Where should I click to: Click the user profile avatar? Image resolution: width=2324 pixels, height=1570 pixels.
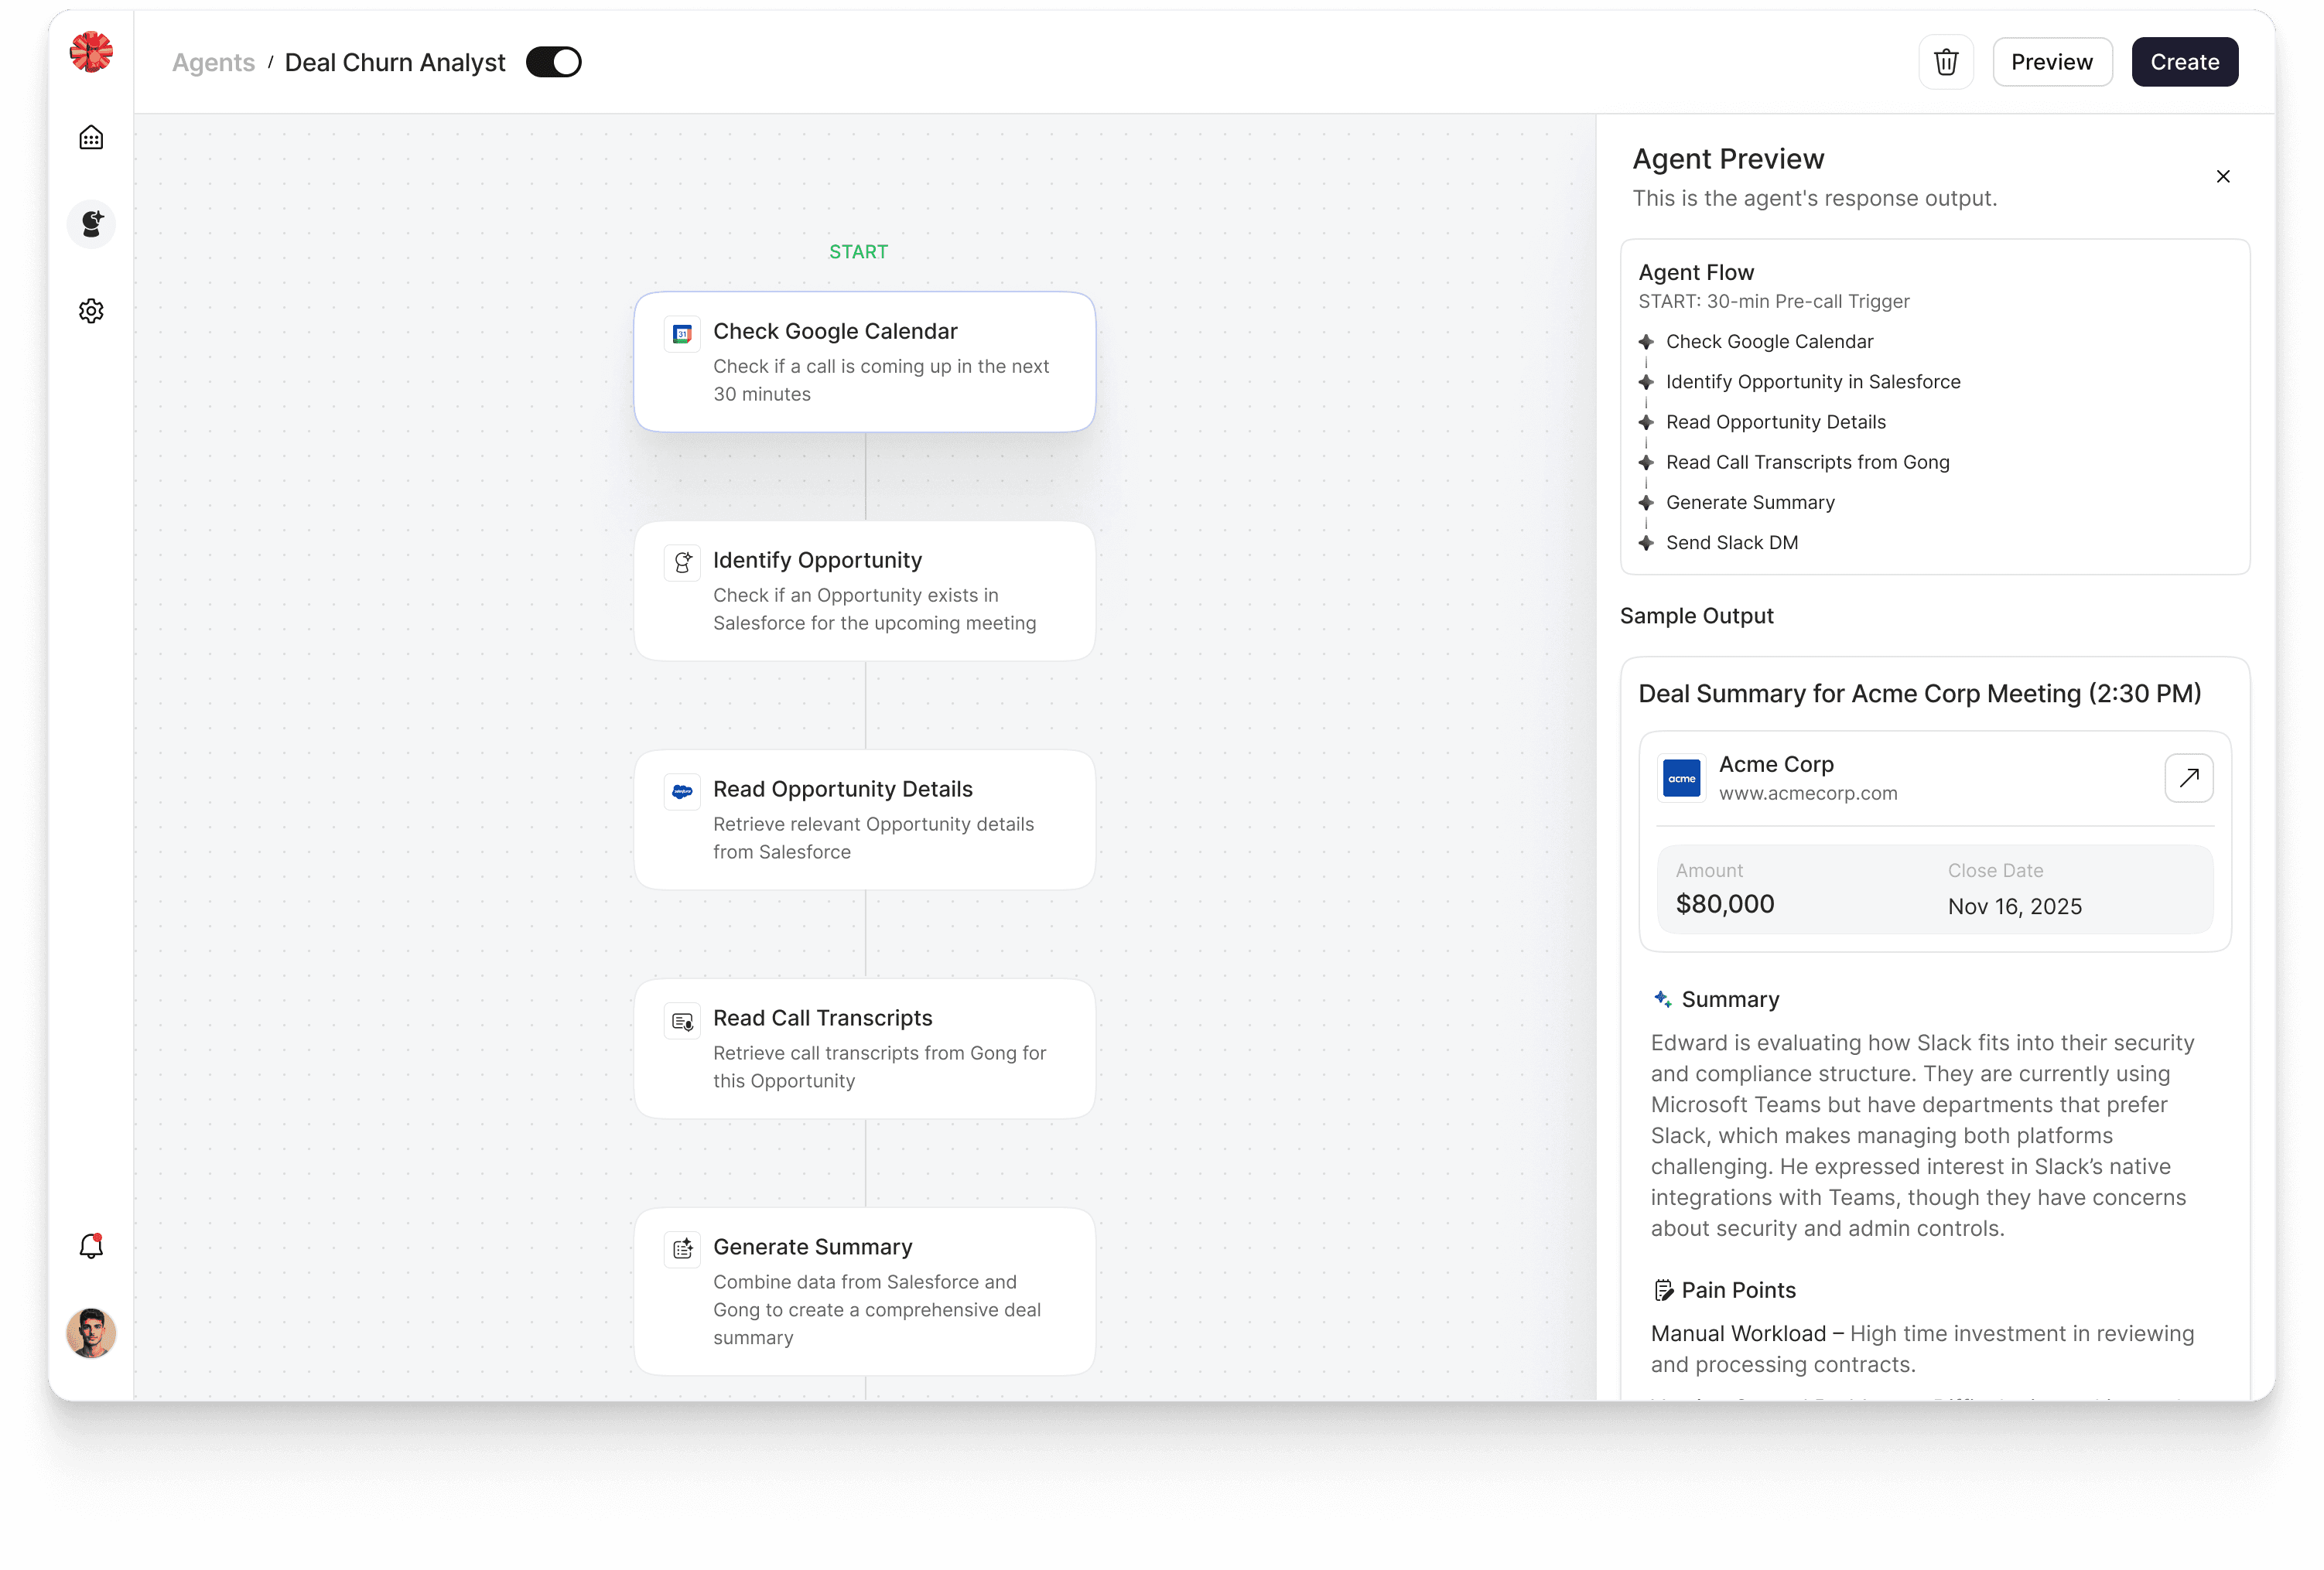click(x=91, y=1333)
